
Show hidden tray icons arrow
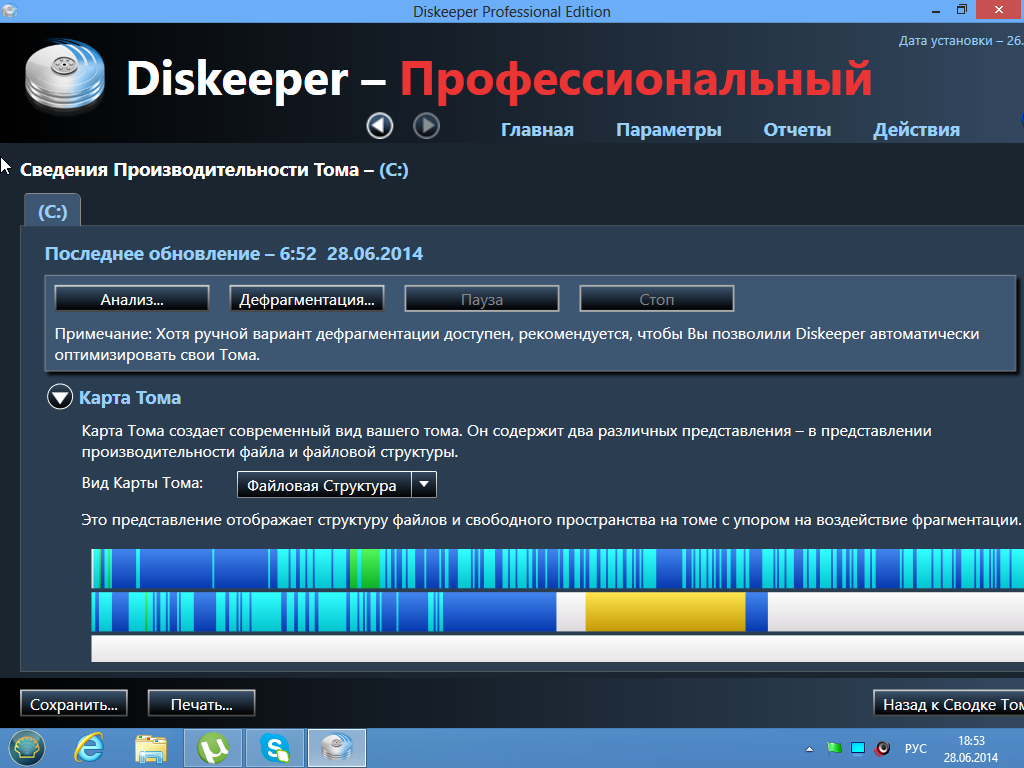(809, 749)
